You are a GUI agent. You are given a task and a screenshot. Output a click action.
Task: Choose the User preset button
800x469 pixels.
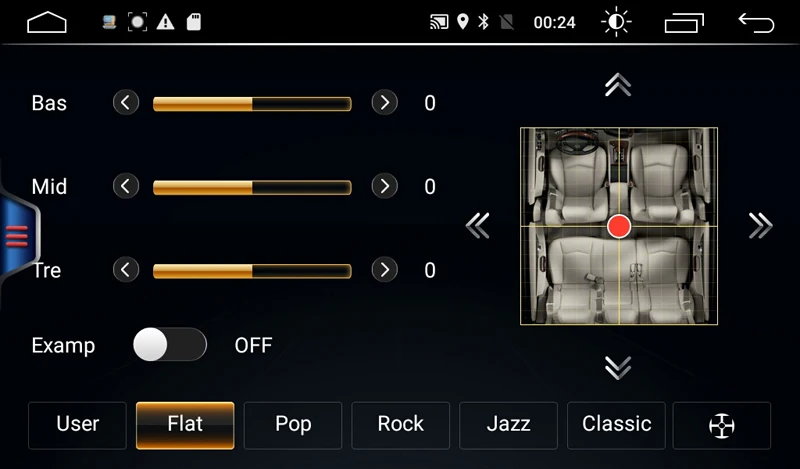(78, 425)
